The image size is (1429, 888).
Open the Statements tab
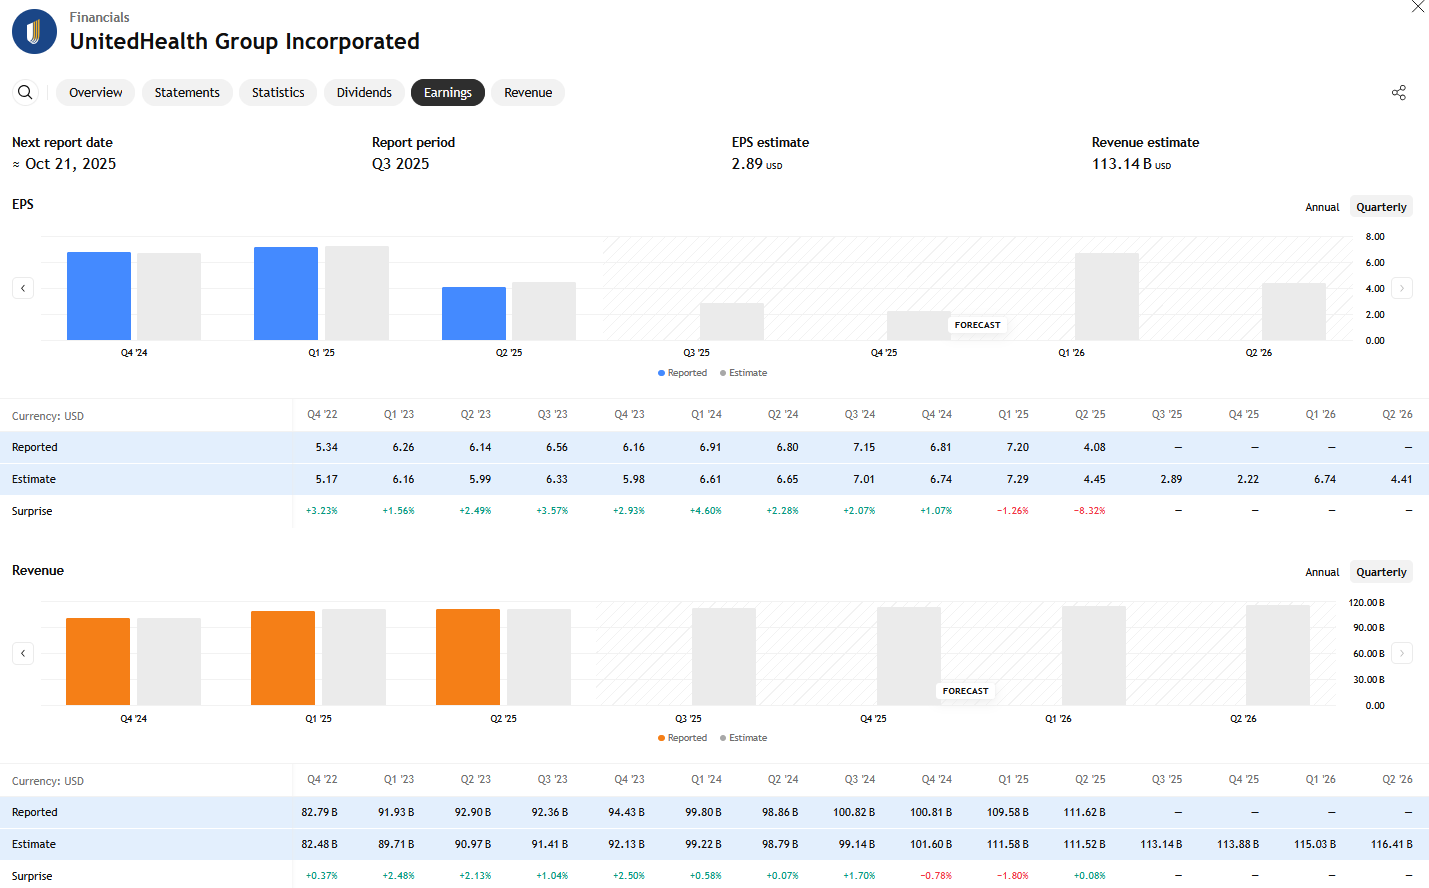click(187, 92)
